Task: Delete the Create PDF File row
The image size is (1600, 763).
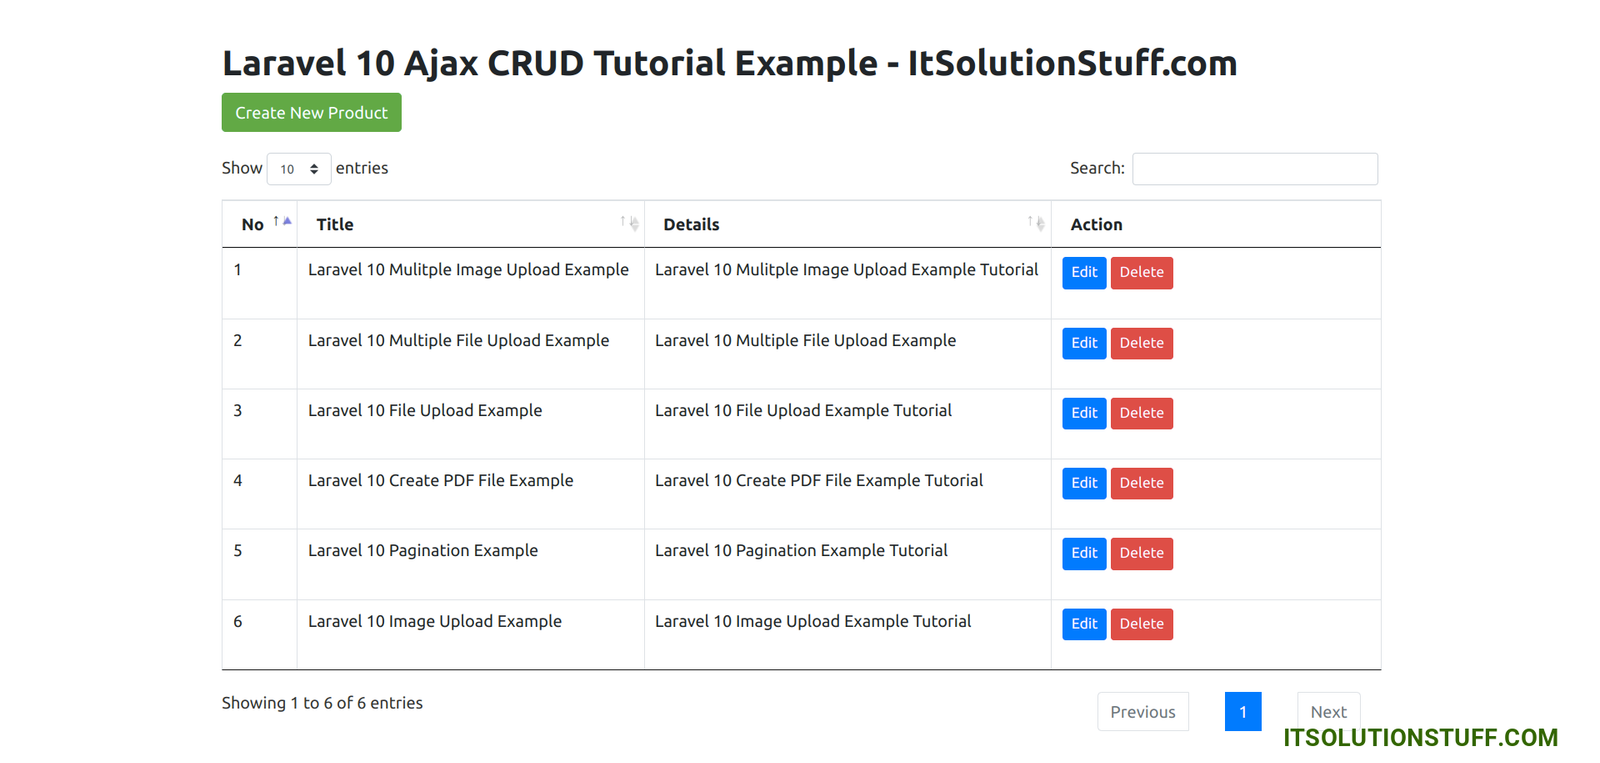Action: 1141,483
